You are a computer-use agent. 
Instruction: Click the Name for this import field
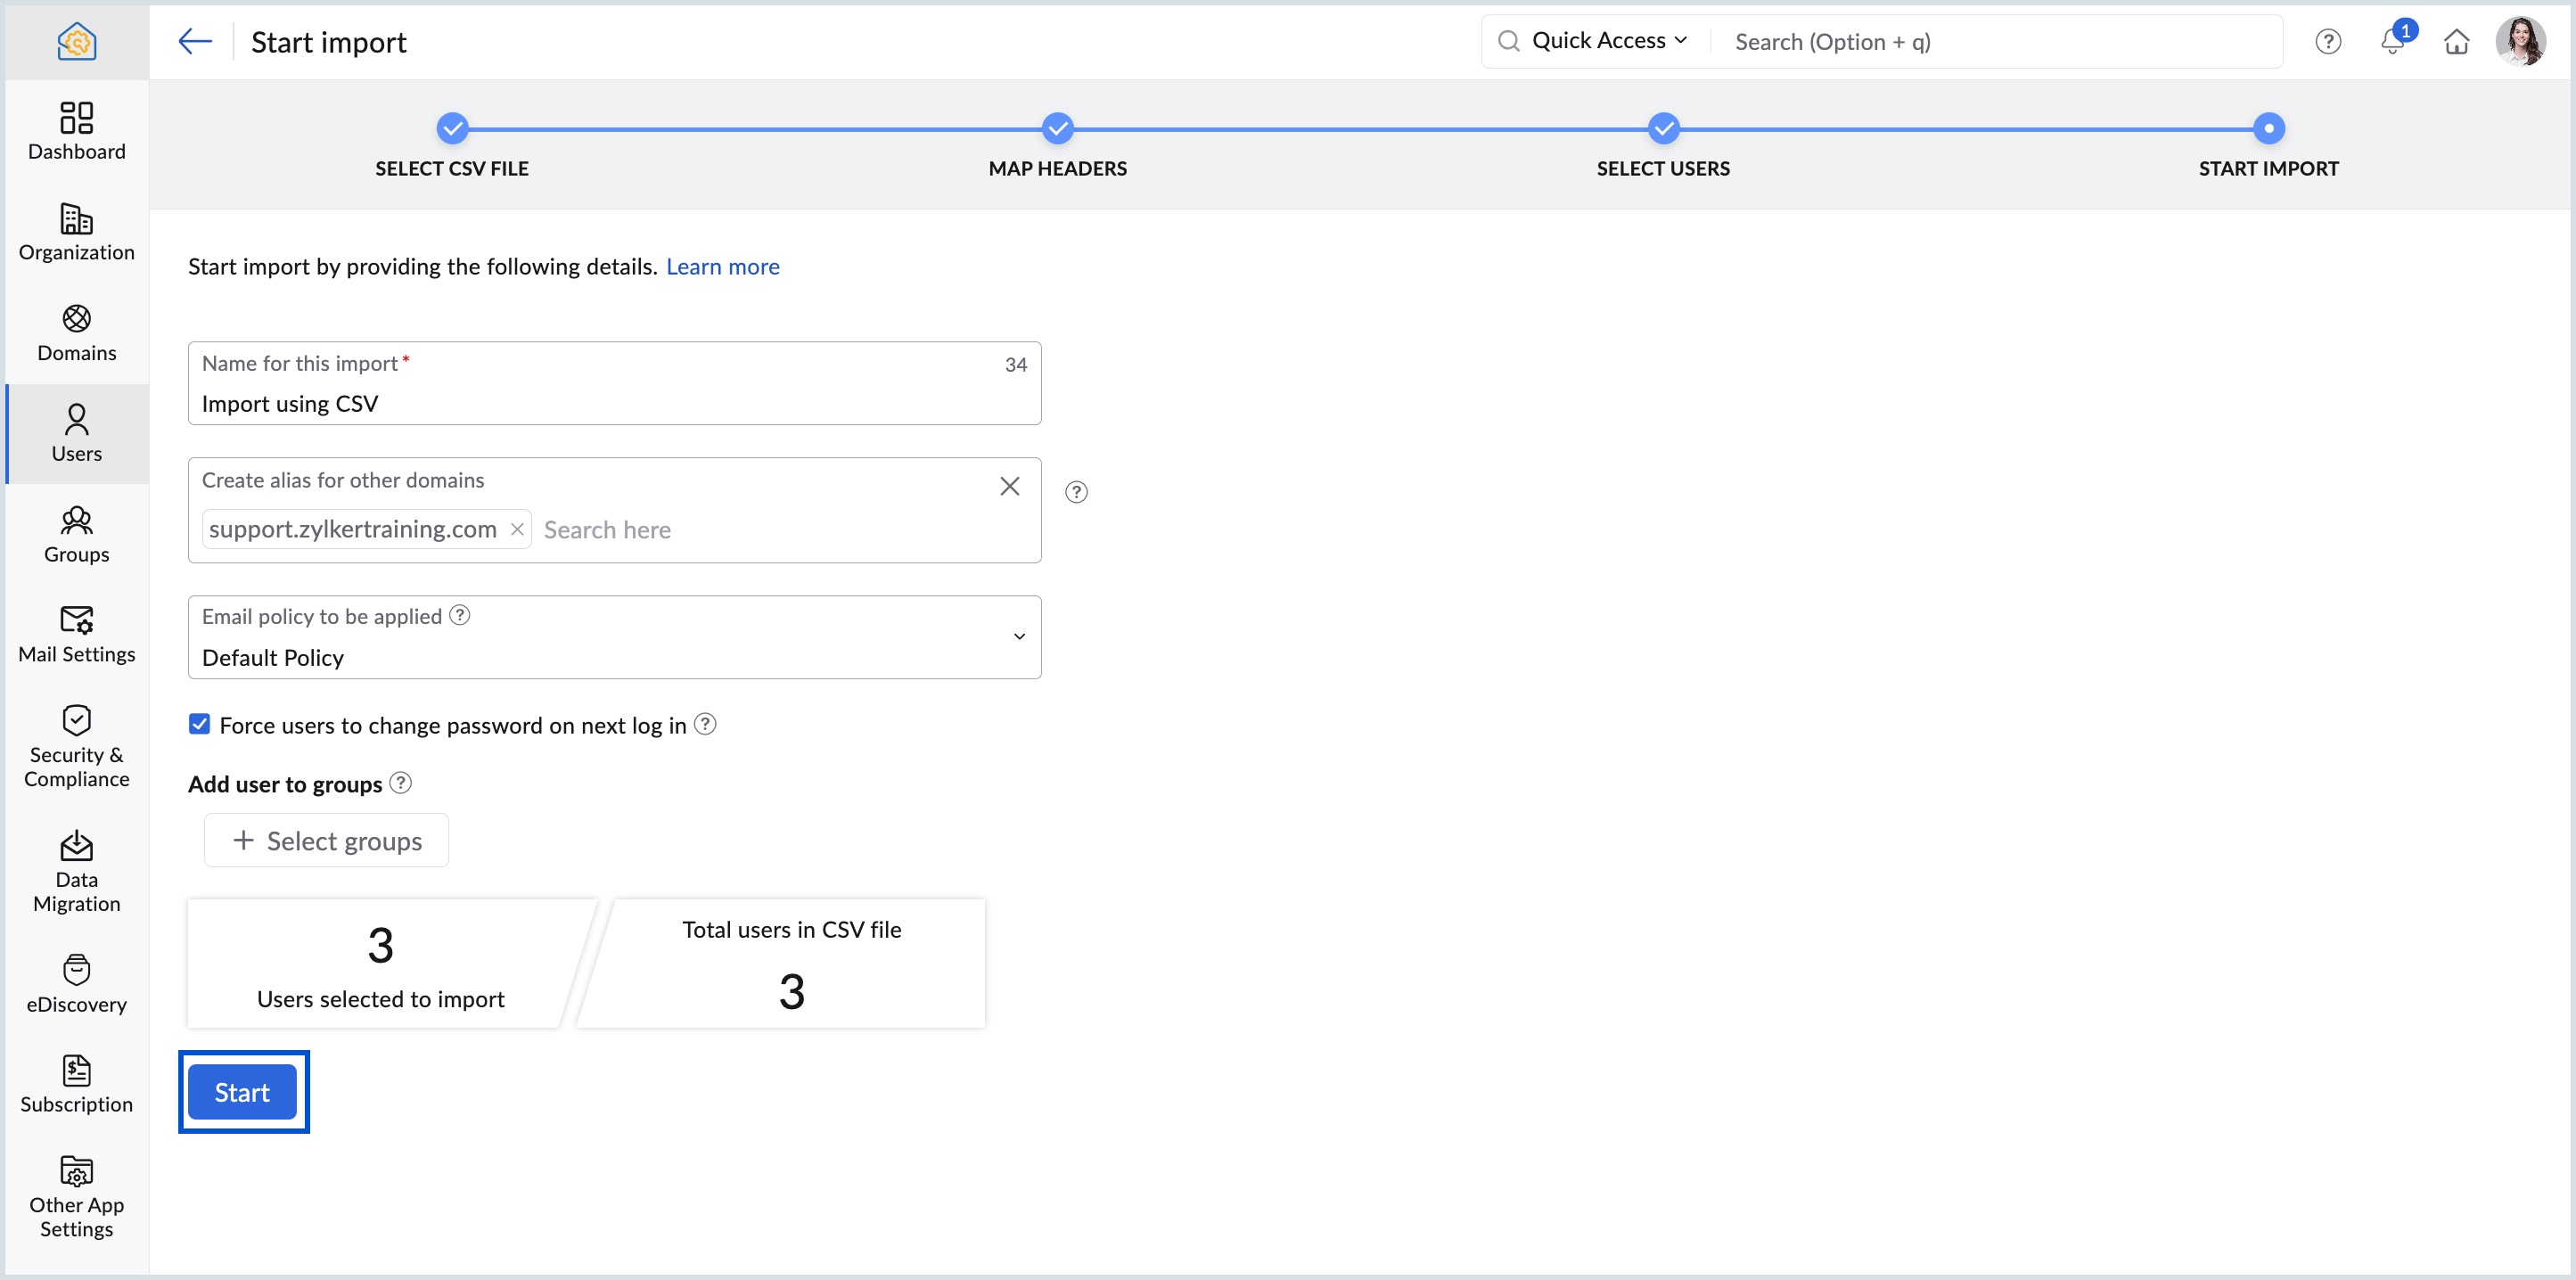click(614, 383)
